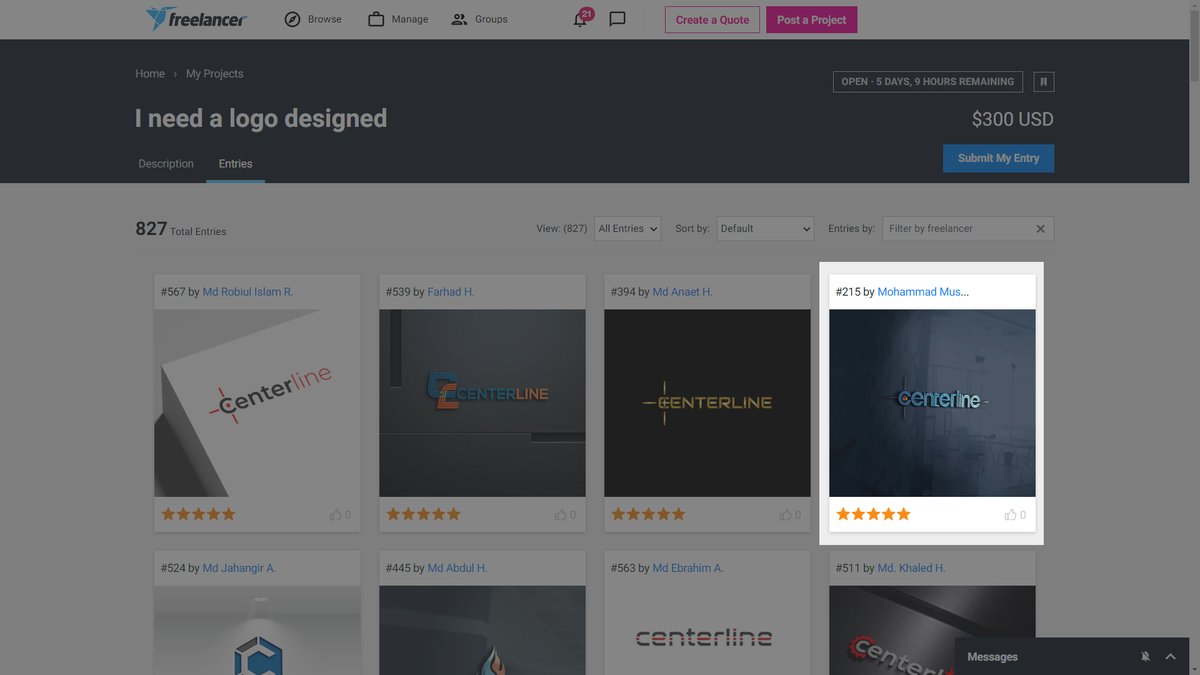Clear the freelancer filter field
1200x675 pixels.
tap(1040, 228)
